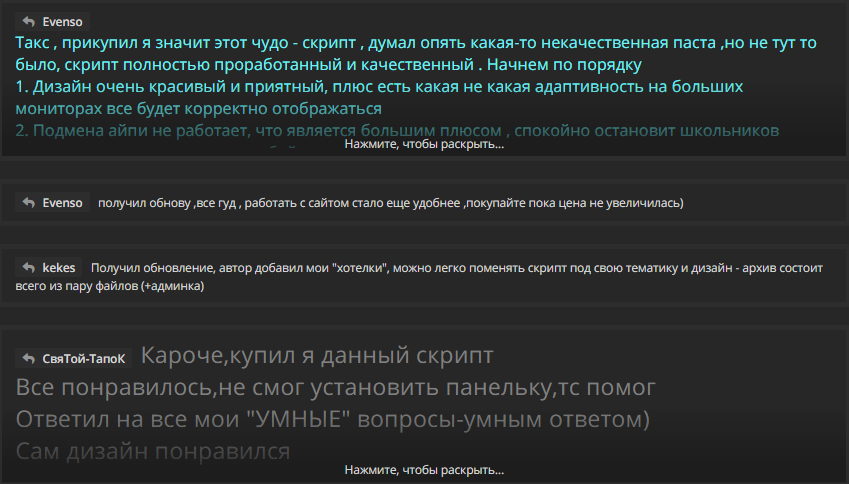This screenshot has height=484, width=849.
Task: Click the line 'мониторах все будет корректно отображаться'
Action: point(199,109)
